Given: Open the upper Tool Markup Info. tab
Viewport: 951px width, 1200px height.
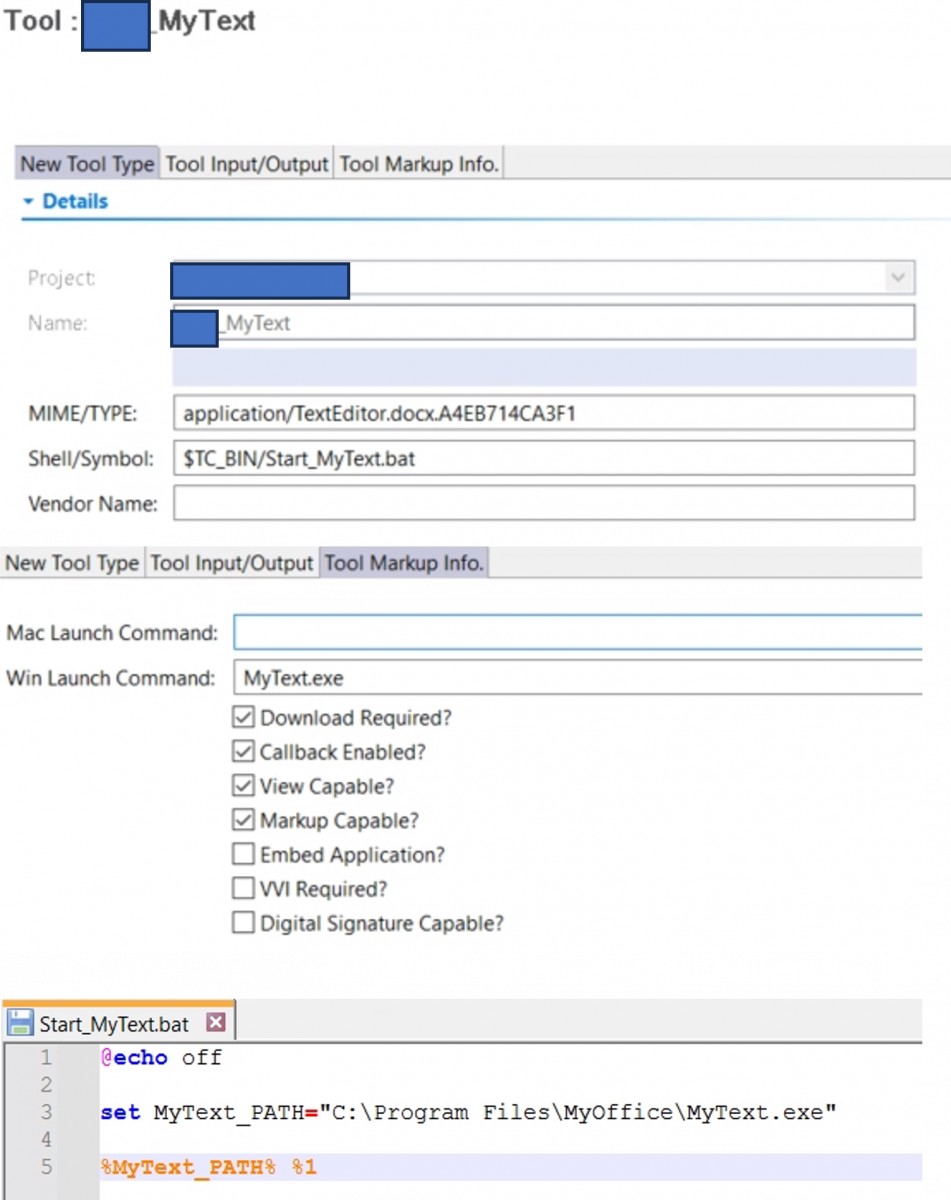Looking at the screenshot, I should [x=419, y=164].
